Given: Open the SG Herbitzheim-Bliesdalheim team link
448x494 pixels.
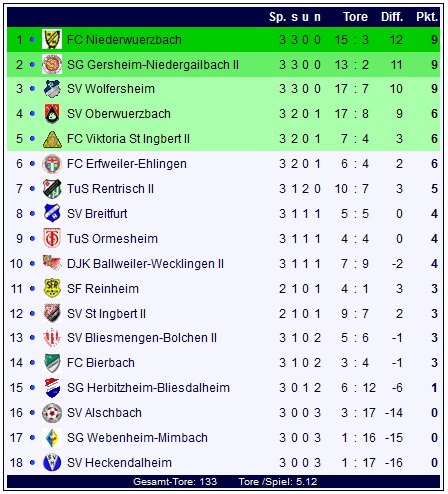Looking at the screenshot, I should (148, 388).
